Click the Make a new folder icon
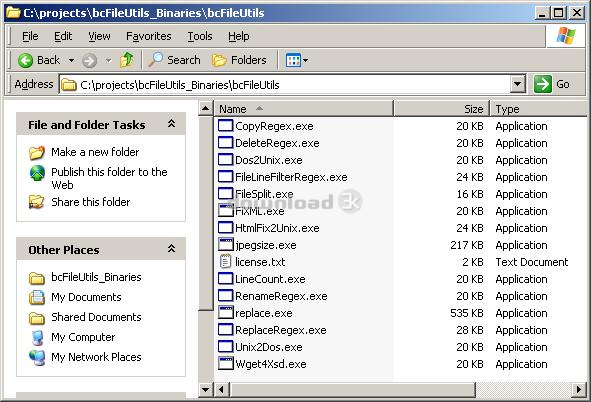 tap(37, 152)
